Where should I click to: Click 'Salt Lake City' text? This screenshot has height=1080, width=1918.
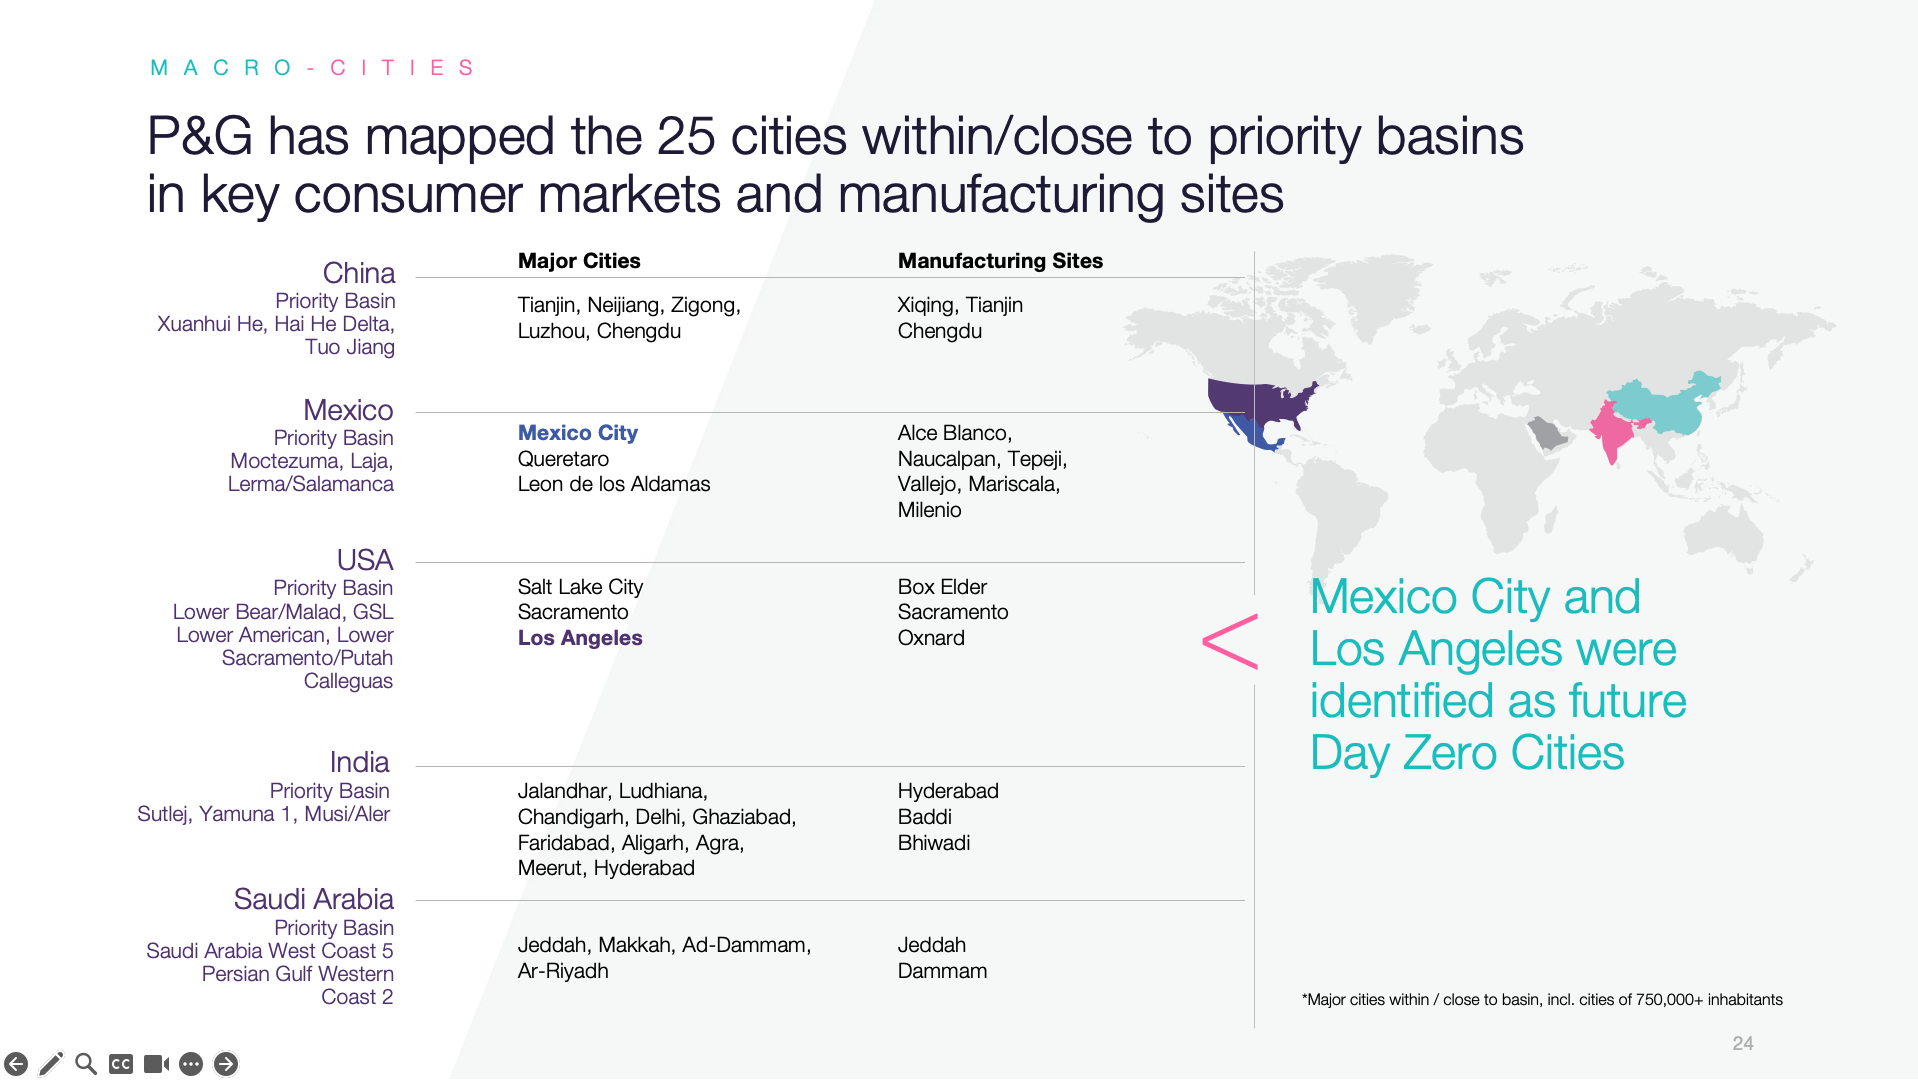point(580,587)
